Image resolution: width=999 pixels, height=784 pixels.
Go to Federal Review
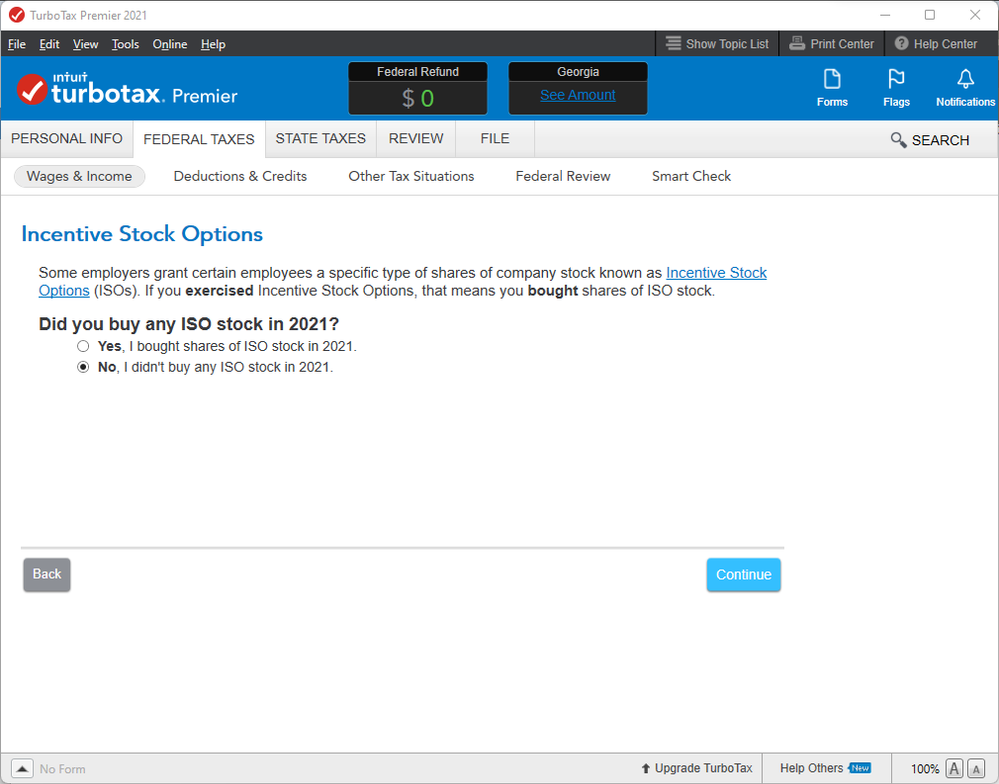click(x=563, y=176)
